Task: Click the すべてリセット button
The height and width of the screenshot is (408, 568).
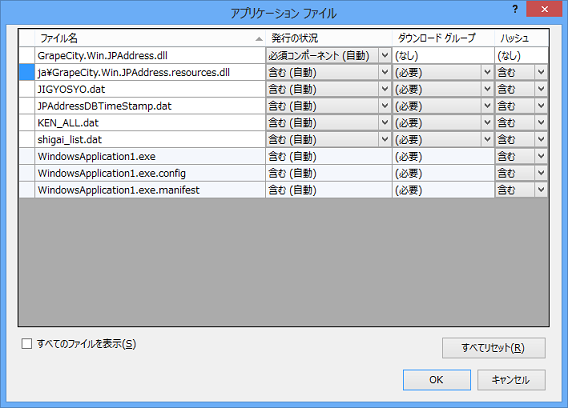Action: [493, 348]
